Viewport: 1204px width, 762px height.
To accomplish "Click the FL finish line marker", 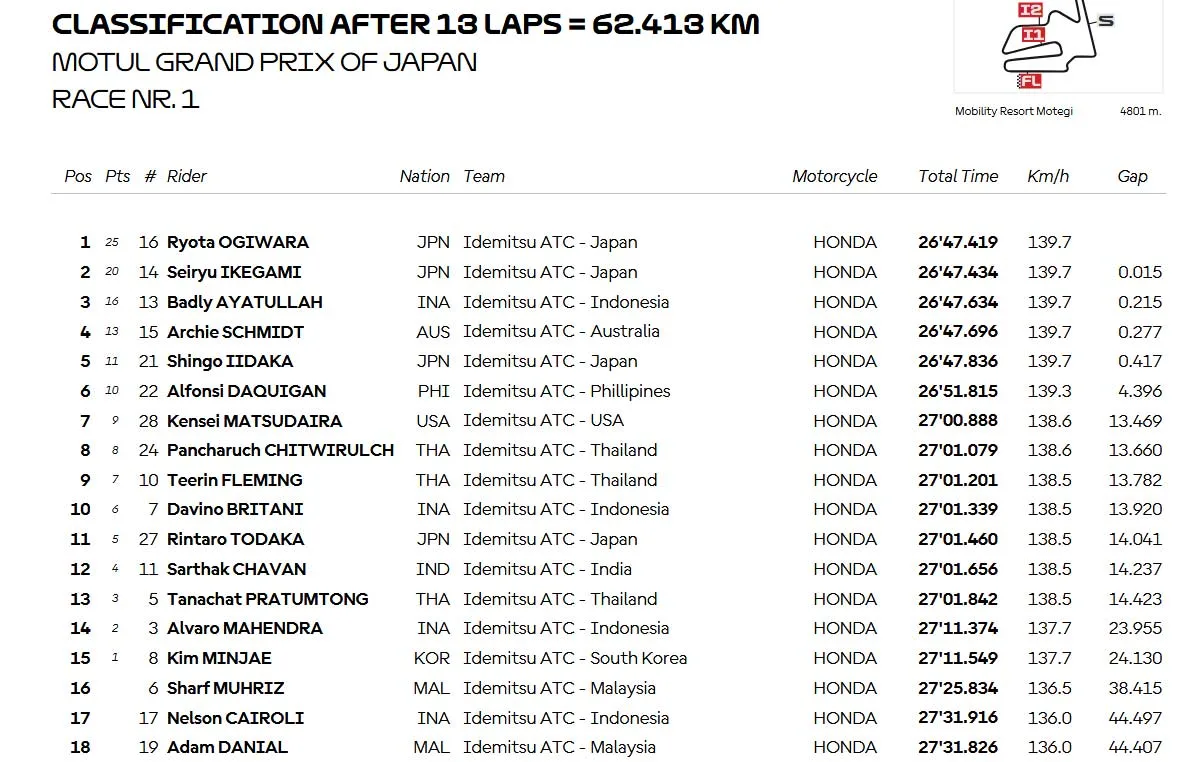I will coord(1029,81).
